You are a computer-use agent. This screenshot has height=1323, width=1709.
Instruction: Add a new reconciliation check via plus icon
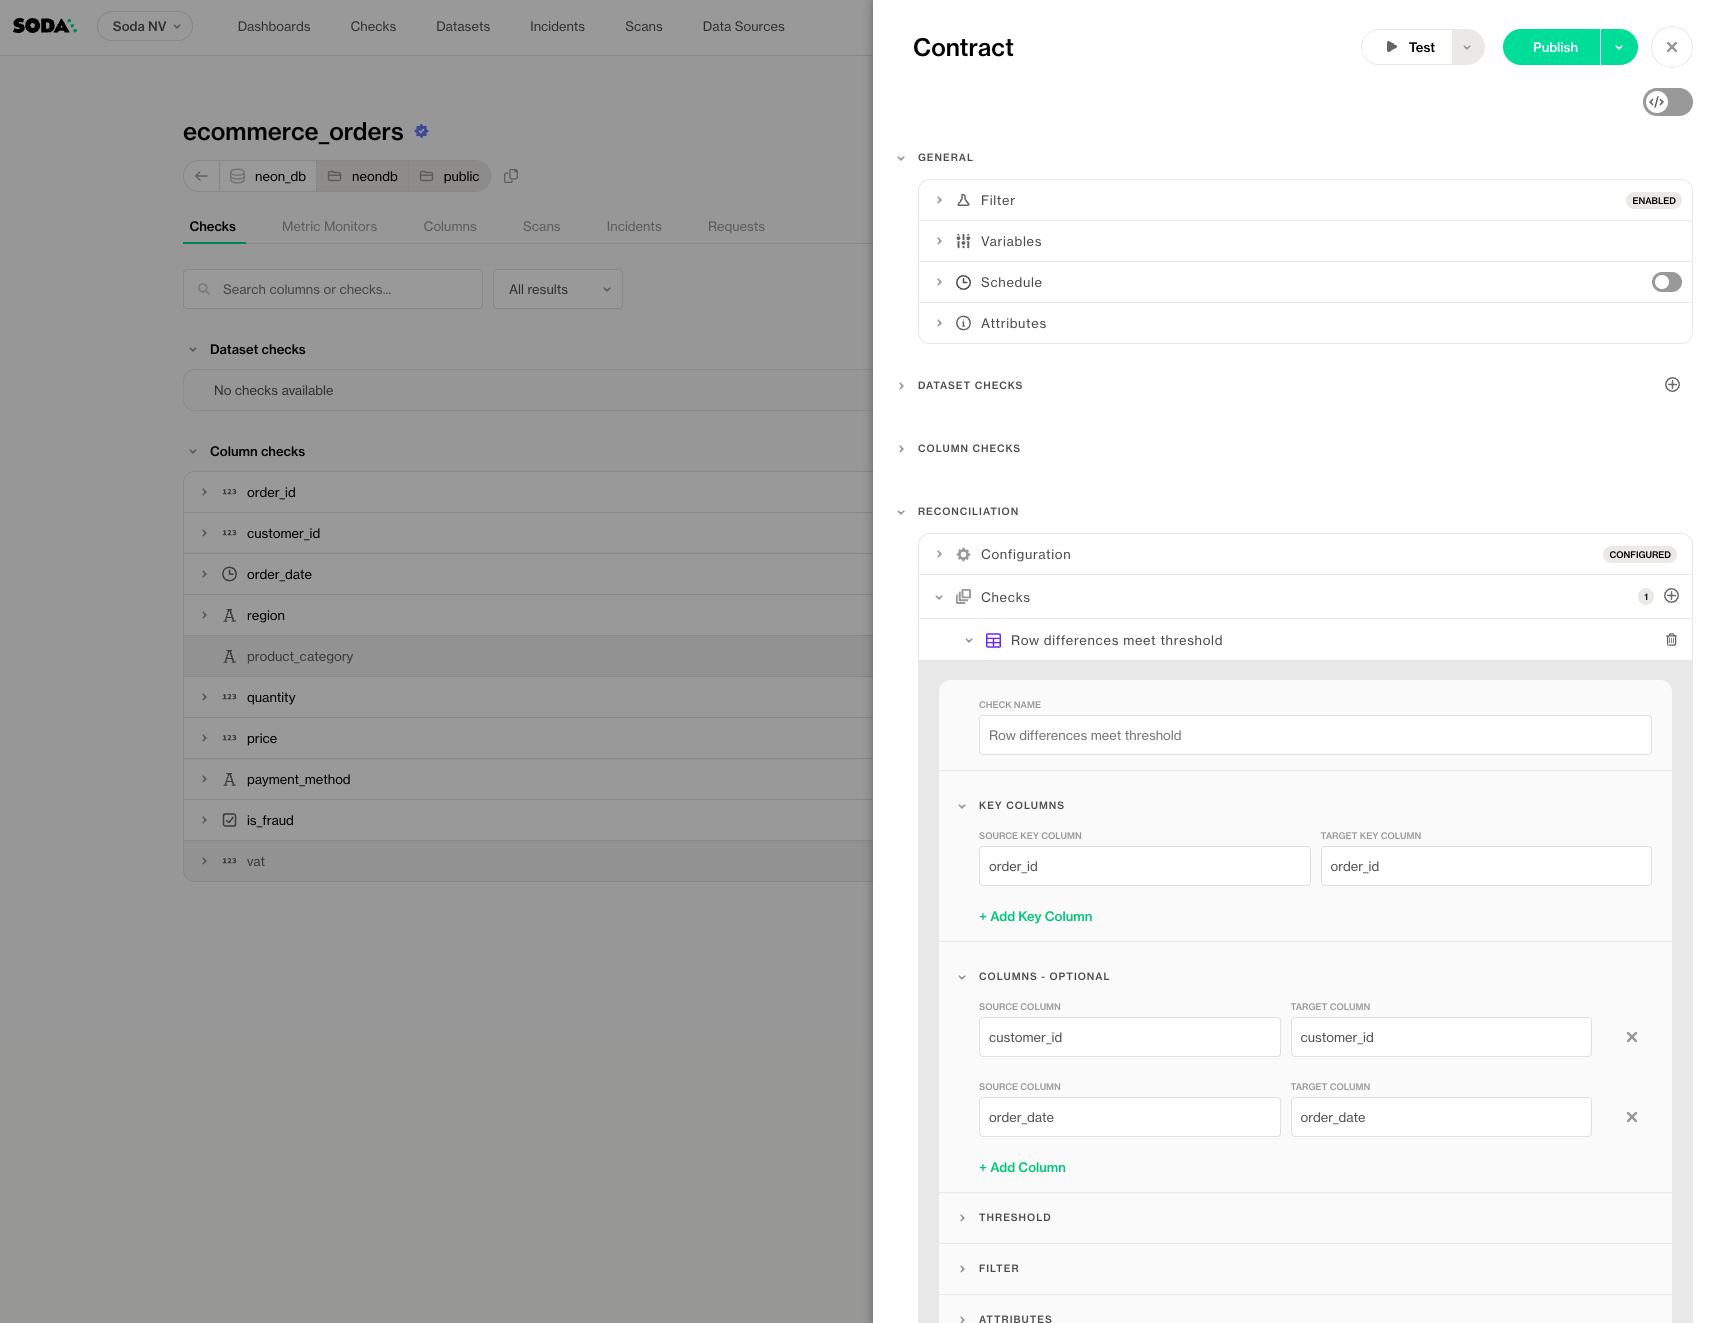[x=1671, y=597]
